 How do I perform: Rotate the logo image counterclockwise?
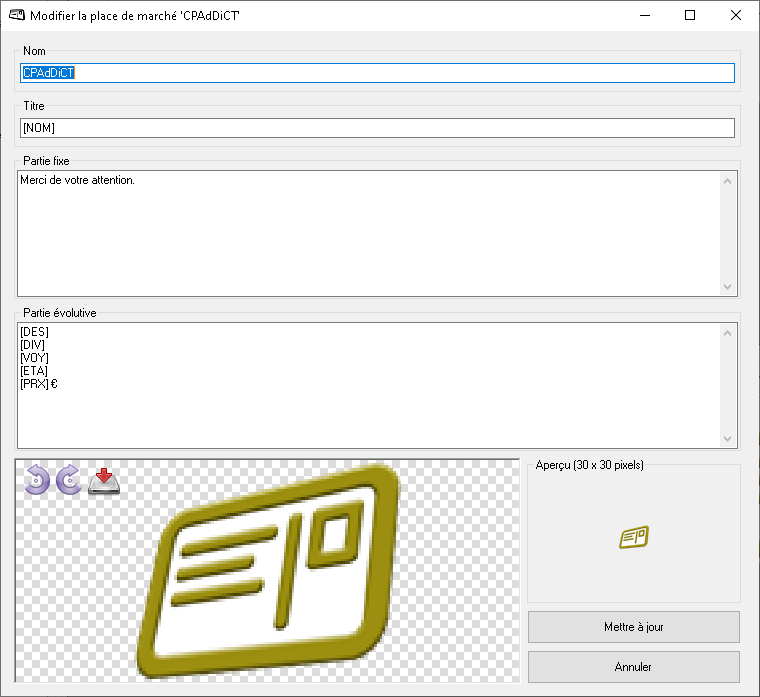(x=37, y=481)
